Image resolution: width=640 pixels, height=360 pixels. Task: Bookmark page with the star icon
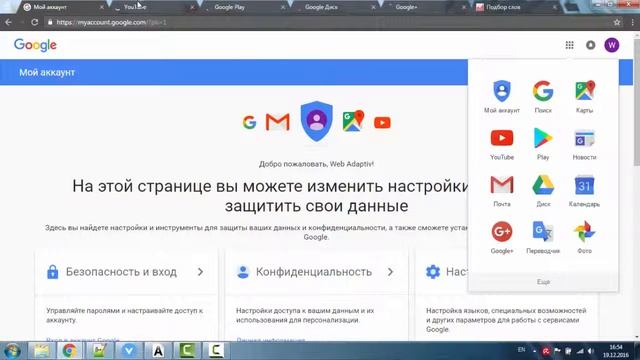(617, 22)
